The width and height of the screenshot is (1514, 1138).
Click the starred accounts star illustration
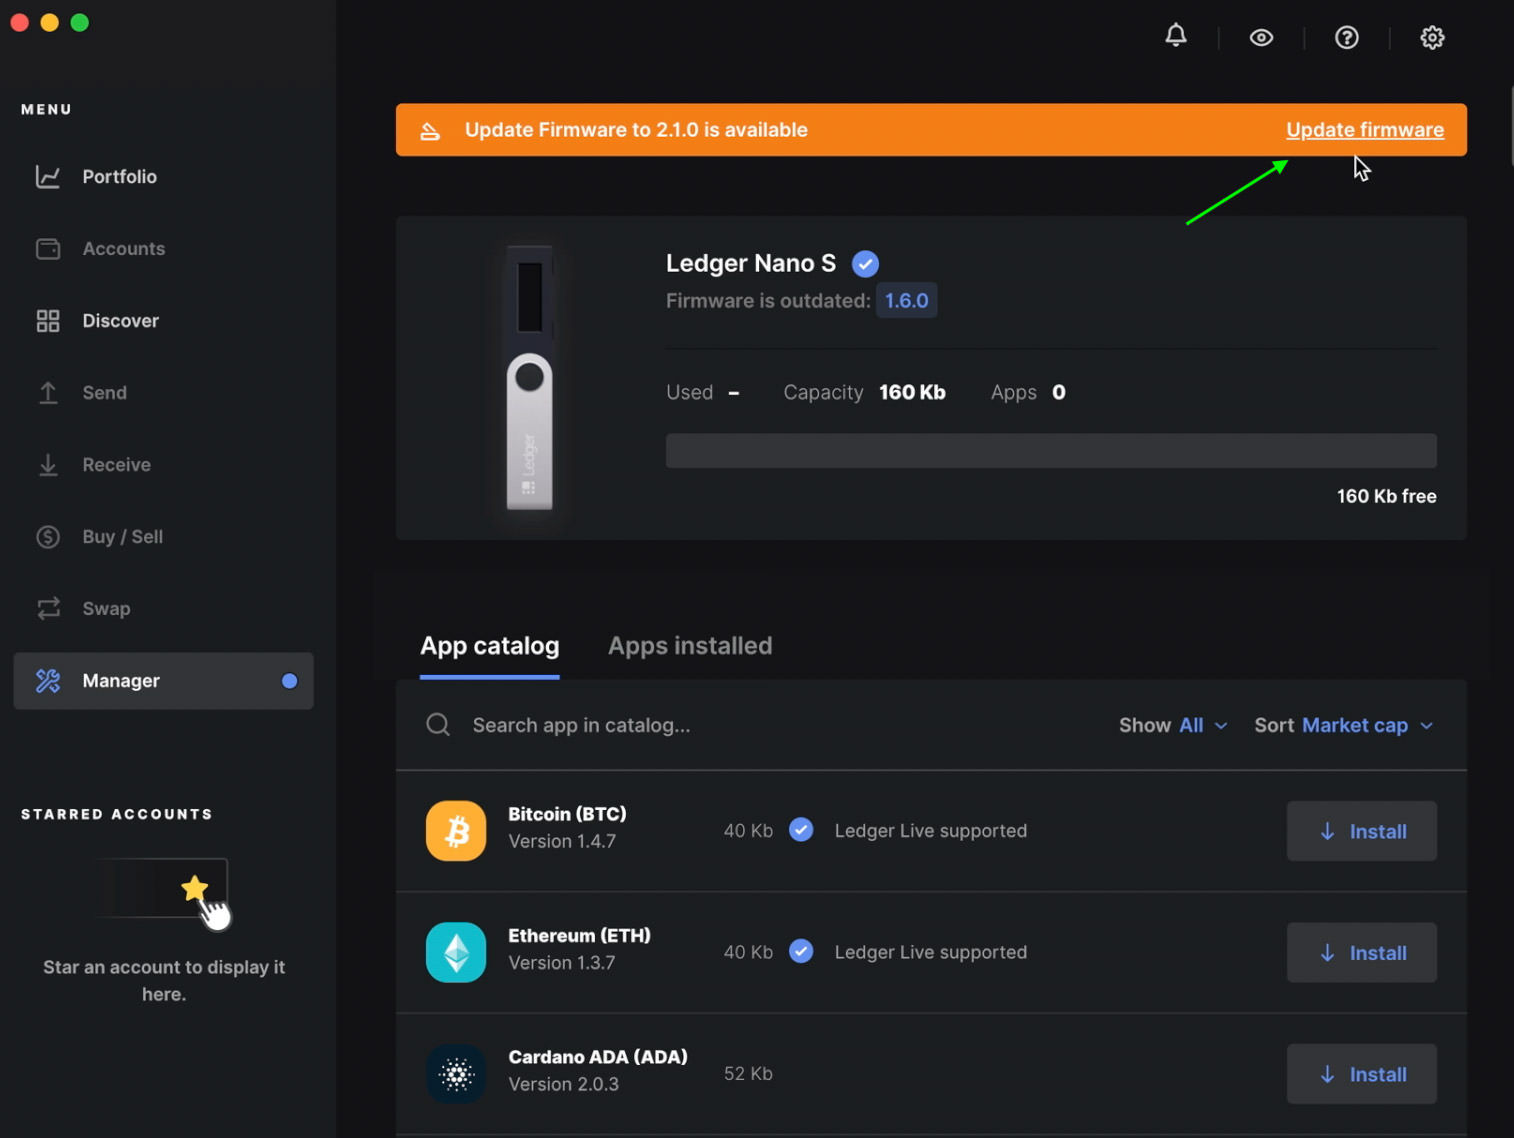click(195, 888)
